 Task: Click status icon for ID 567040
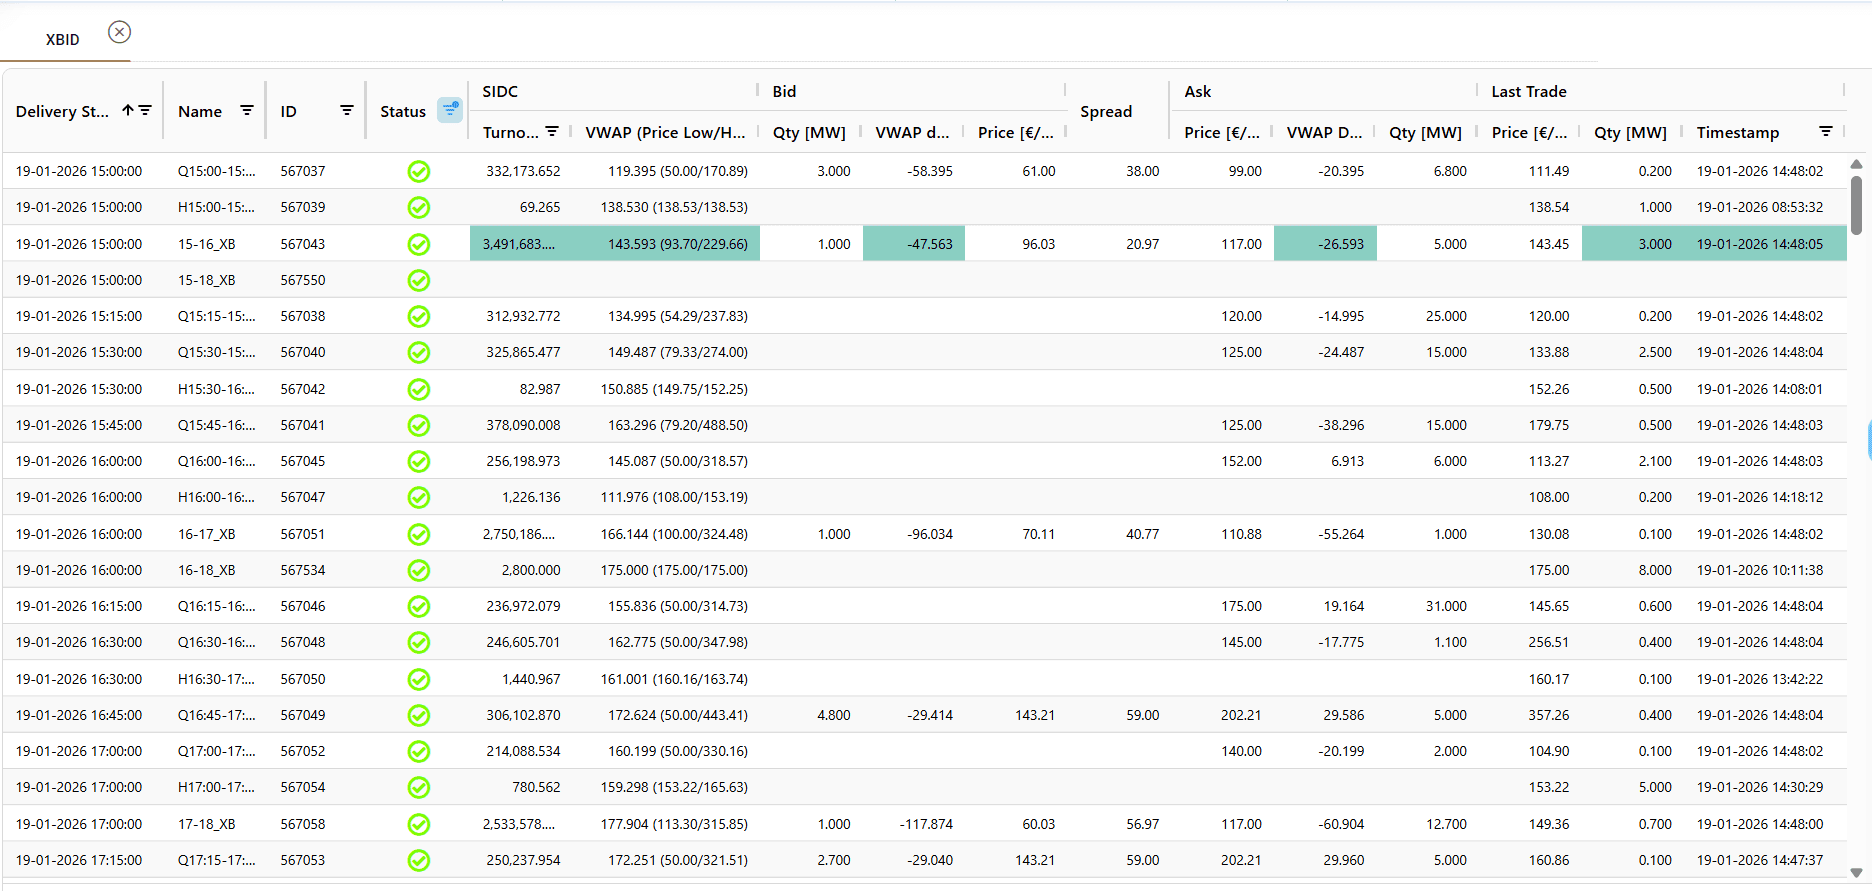pos(419,352)
